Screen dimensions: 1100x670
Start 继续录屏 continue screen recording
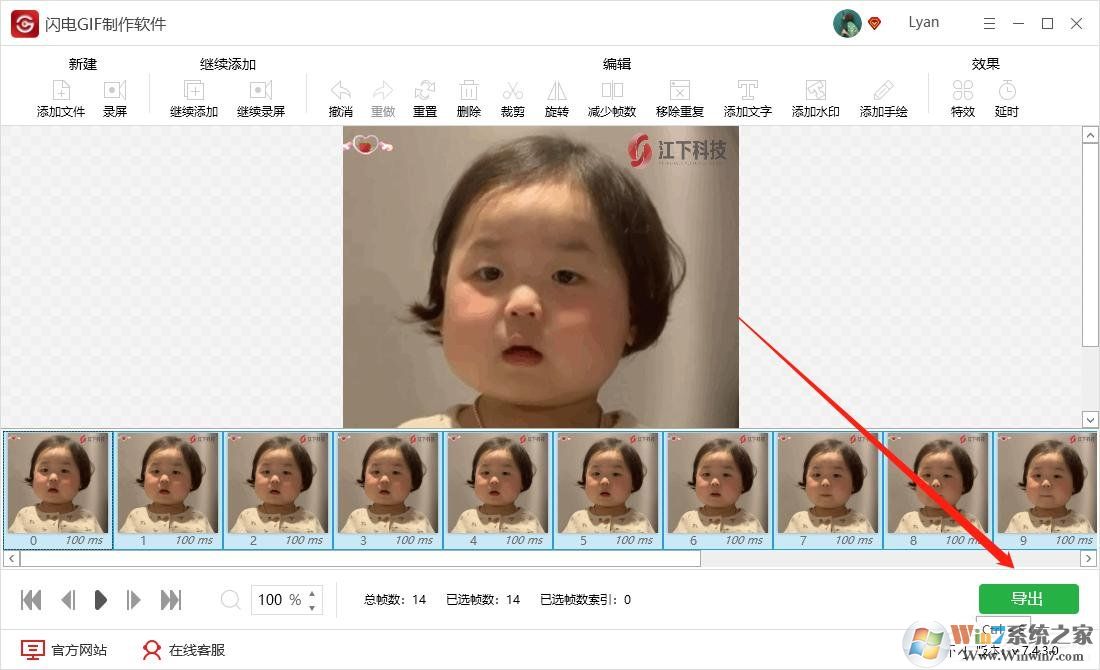pos(261,95)
